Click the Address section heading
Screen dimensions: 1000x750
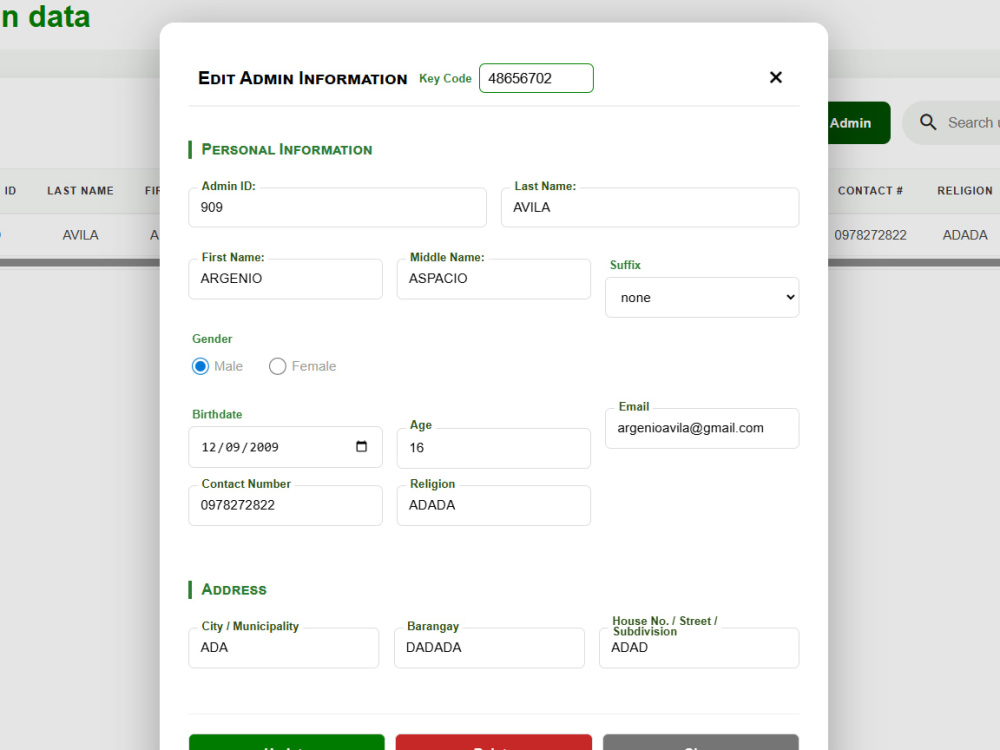point(234,590)
